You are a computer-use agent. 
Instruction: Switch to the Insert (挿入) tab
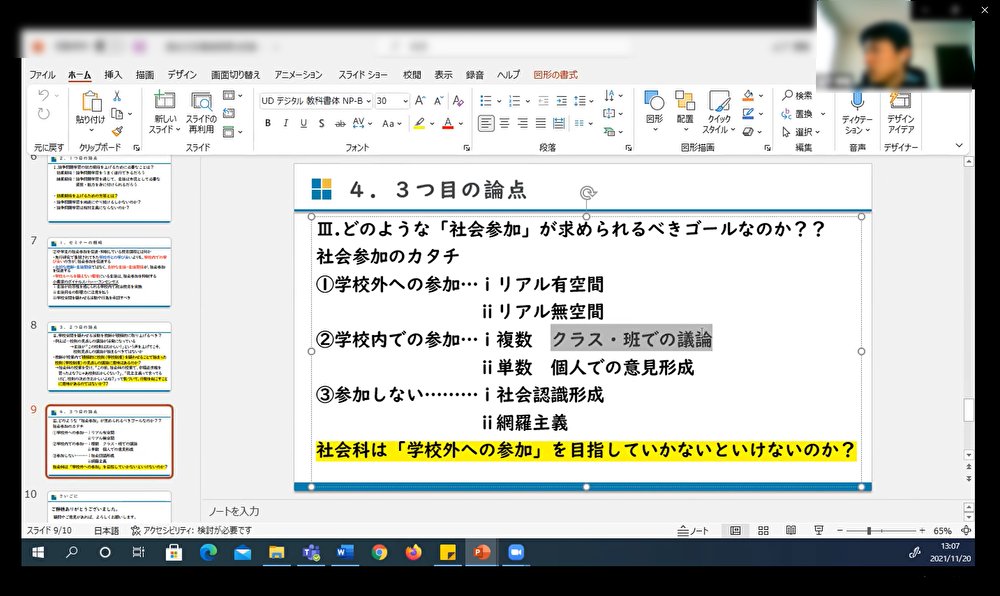click(x=113, y=75)
